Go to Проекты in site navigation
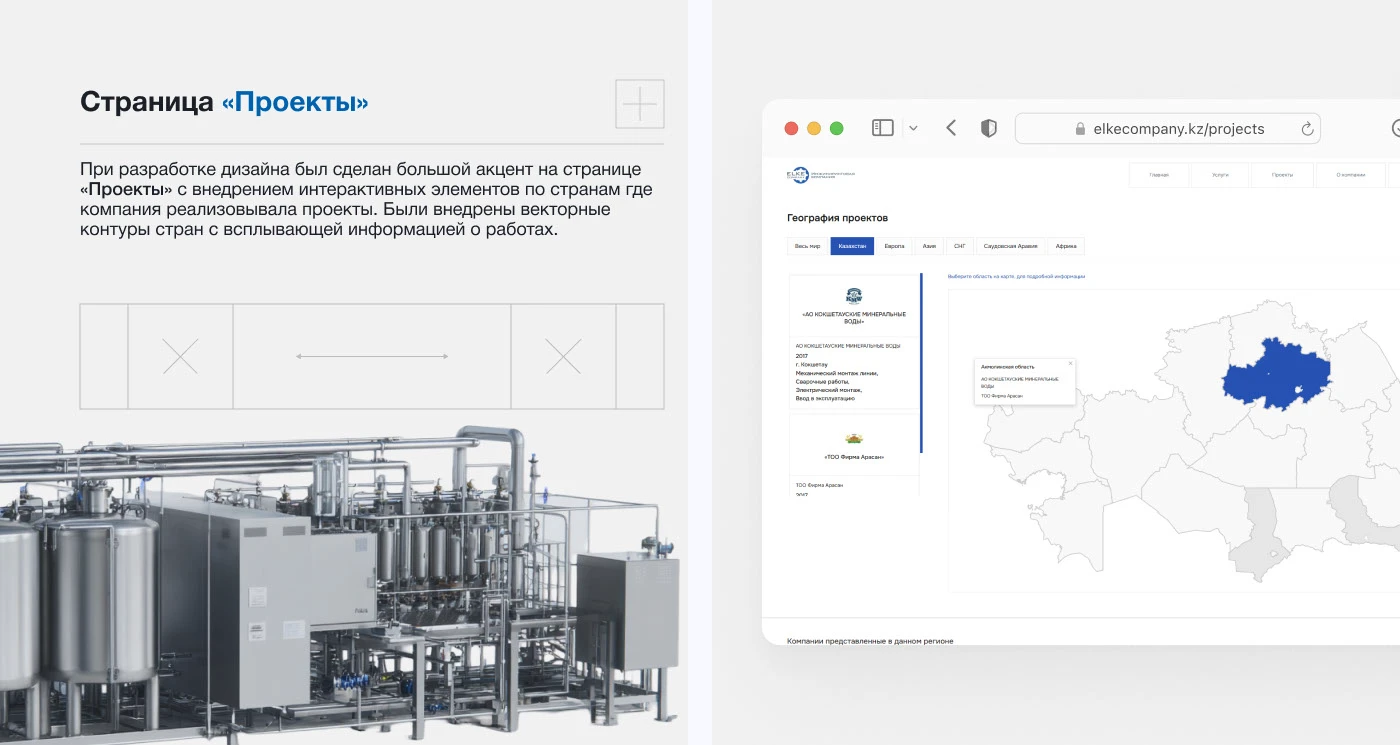The image size is (1400, 745). pos(1282,175)
